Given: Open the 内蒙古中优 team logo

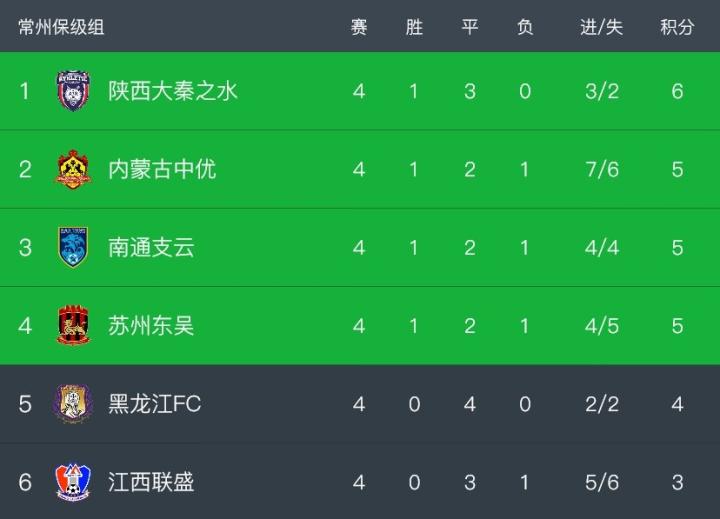Looking at the screenshot, I should (73, 169).
